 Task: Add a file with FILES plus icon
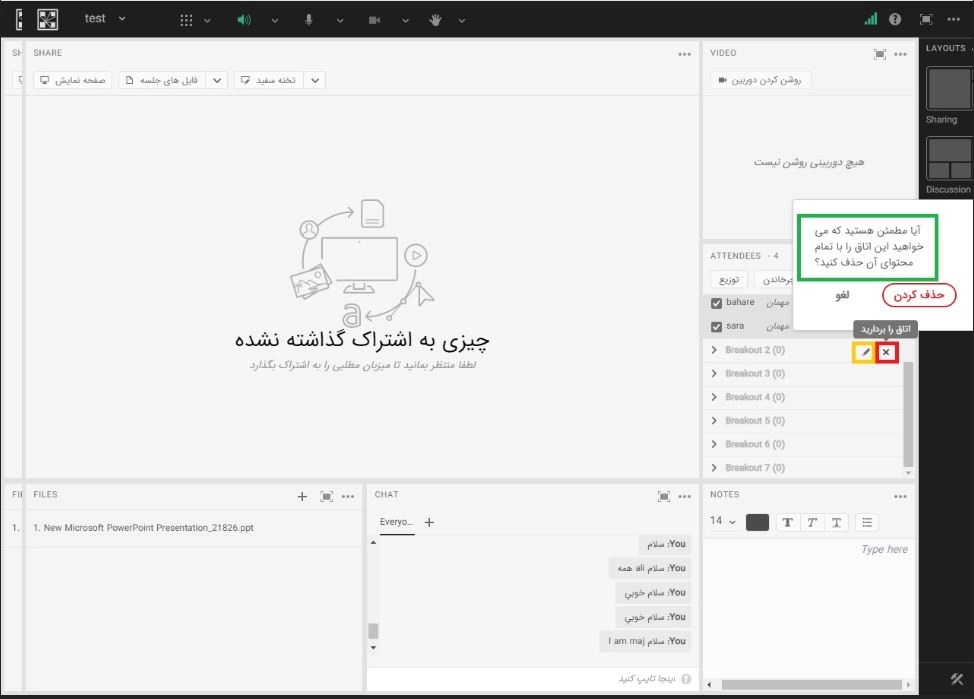(x=302, y=496)
